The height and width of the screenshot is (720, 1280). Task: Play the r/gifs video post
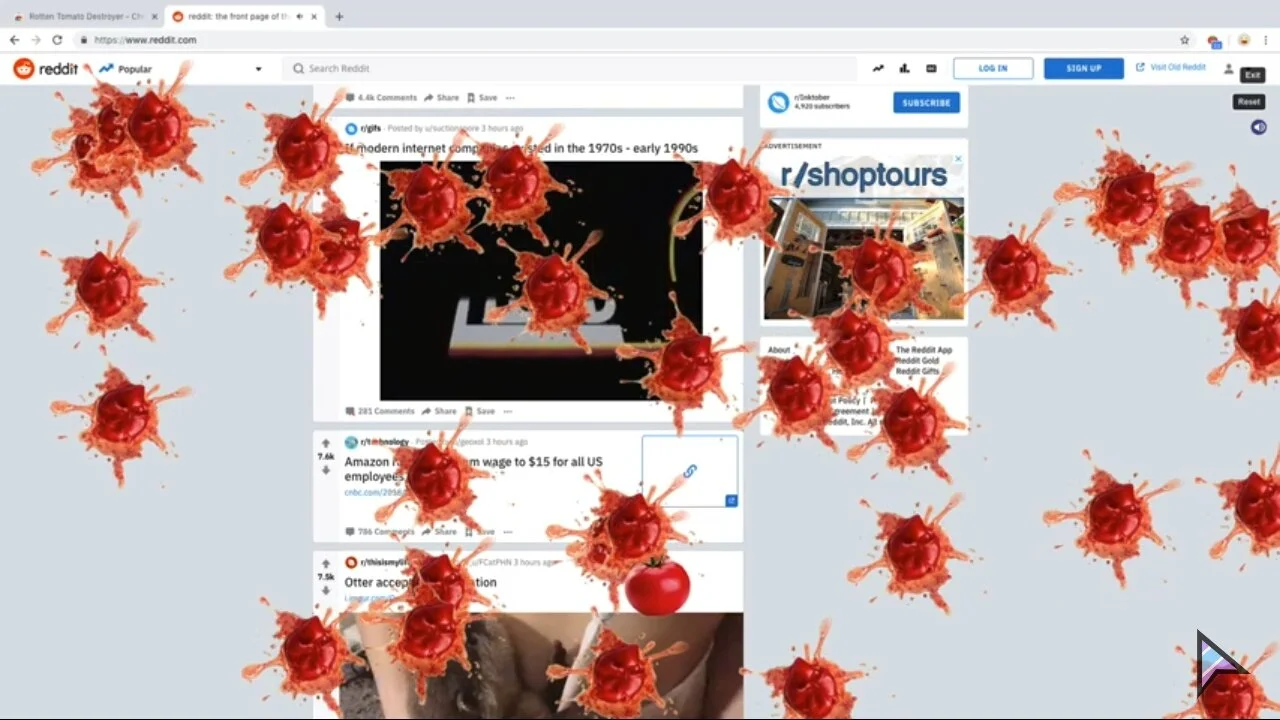(x=540, y=281)
